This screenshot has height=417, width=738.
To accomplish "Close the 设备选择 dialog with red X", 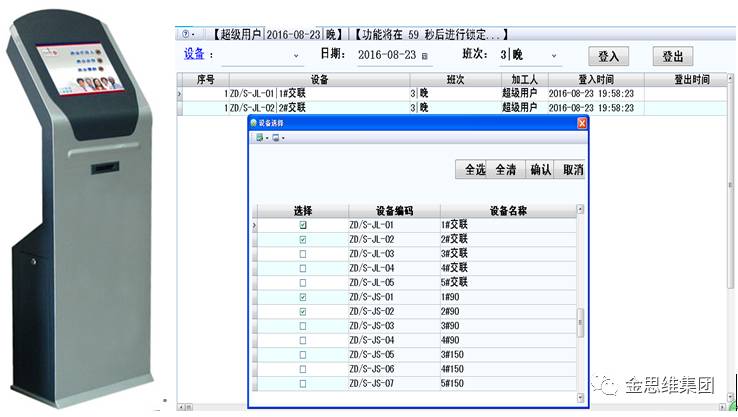I will [x=581, y=122].
